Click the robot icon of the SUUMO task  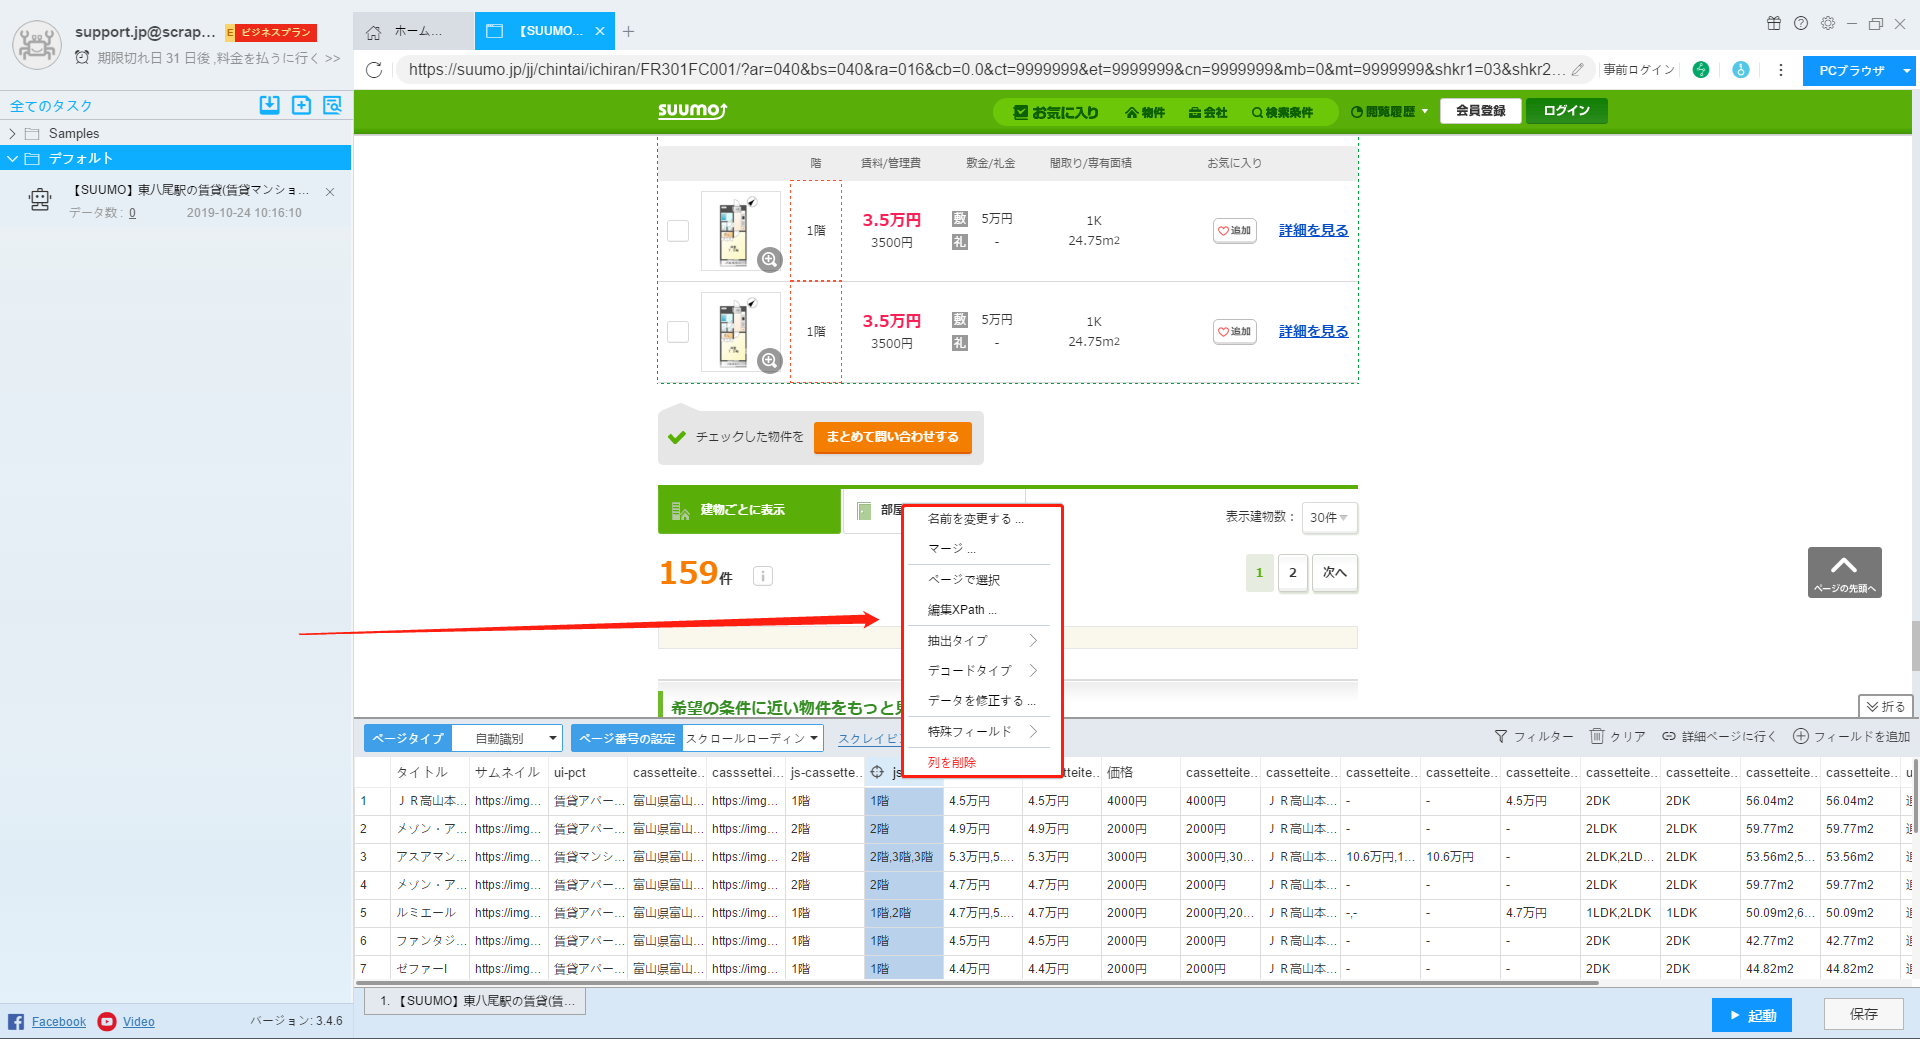(x=40, y=200)
